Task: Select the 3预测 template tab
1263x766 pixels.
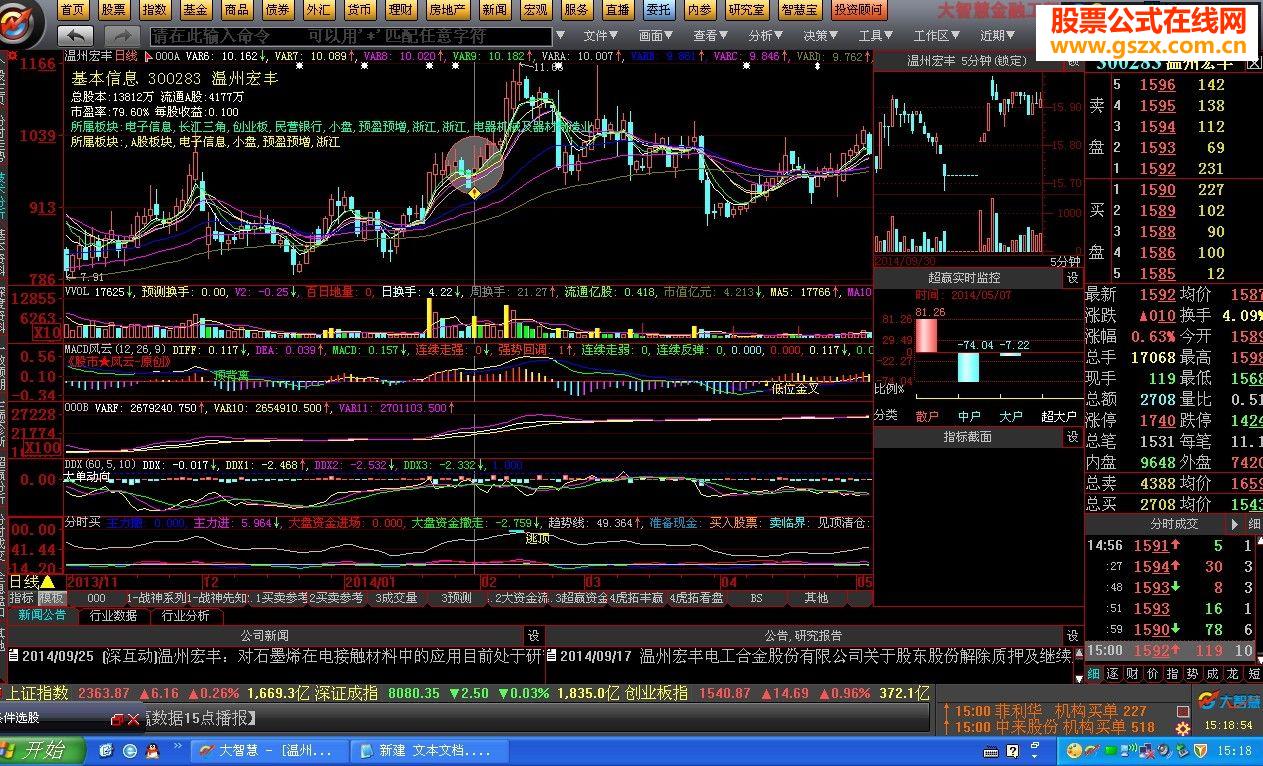Action: click(456, 598)
